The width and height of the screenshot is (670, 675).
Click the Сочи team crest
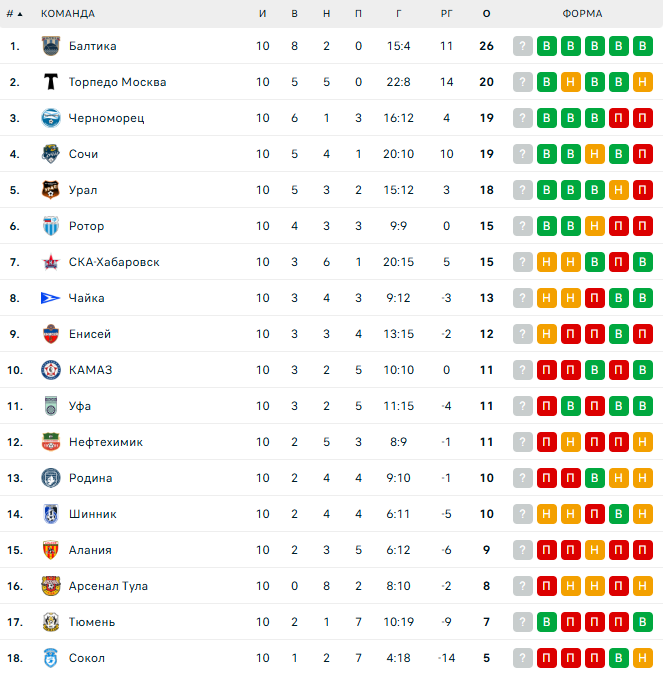tap(51, 154)
